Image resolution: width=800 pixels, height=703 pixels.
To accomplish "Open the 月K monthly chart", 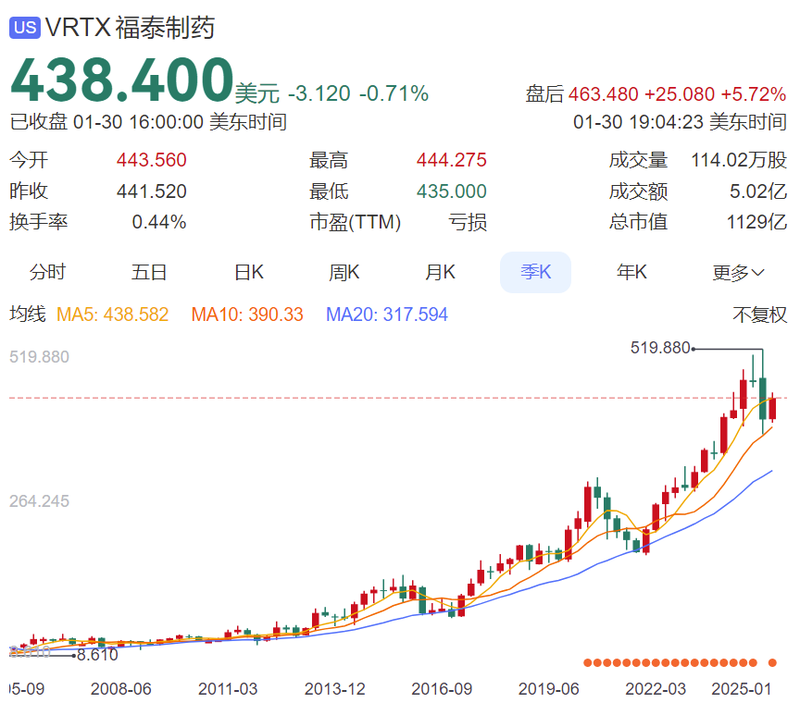I will coord(440,272).
